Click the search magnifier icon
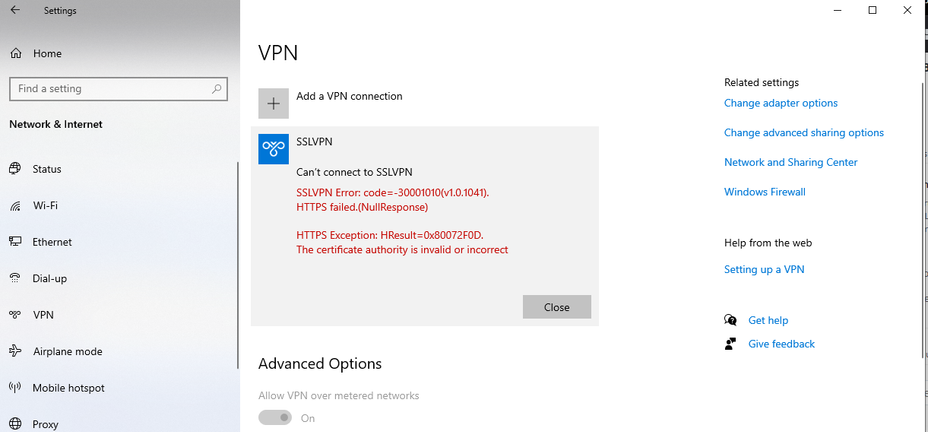This screenshot has height=432, width=928. coord(217,89)
